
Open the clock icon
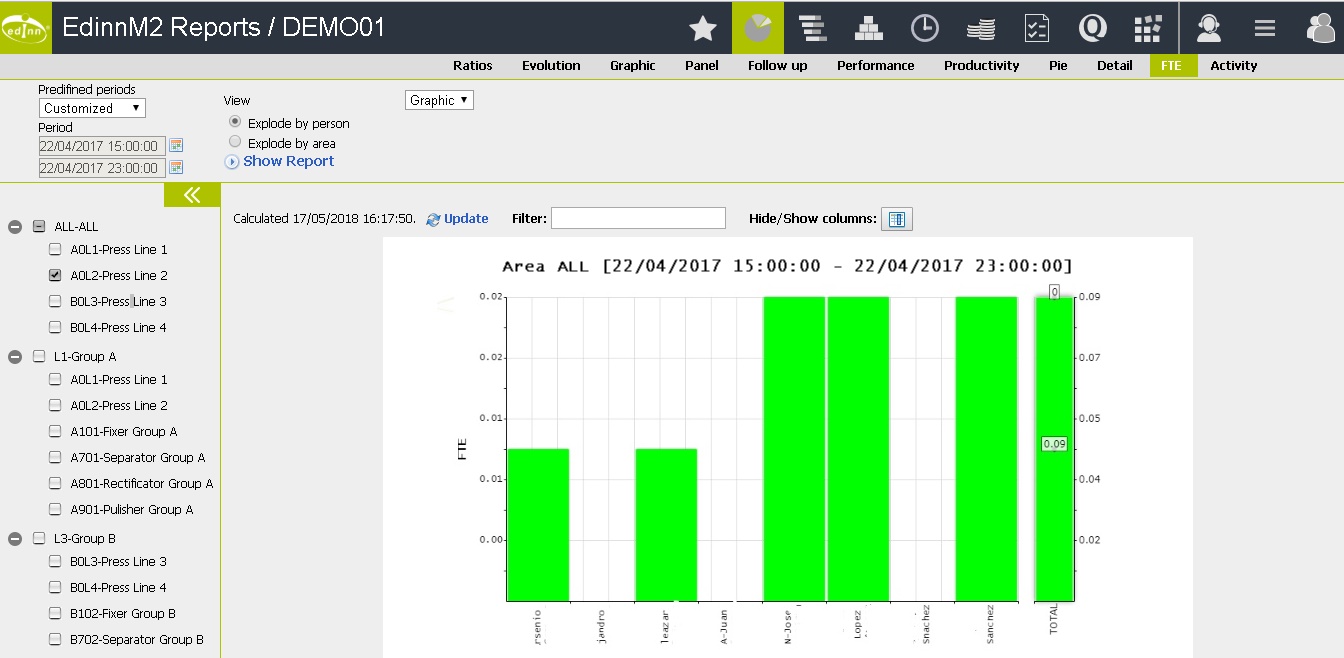[924, 28]
